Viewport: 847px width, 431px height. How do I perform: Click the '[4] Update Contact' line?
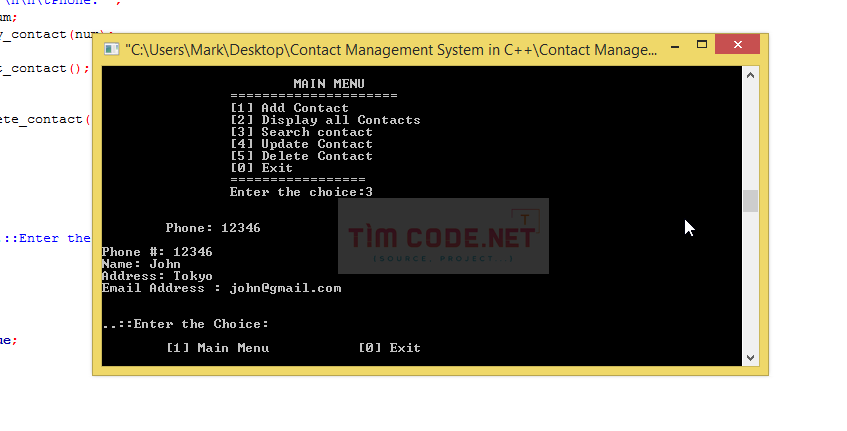(x=301, y=144)
